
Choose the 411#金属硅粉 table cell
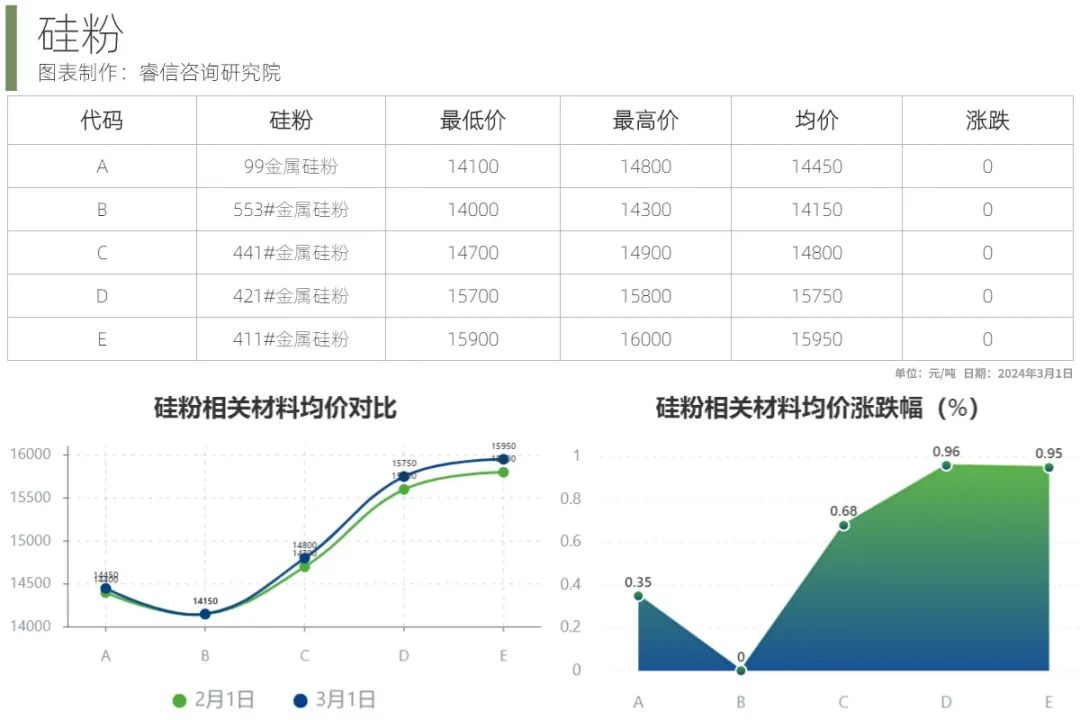(x=291, y=340)
